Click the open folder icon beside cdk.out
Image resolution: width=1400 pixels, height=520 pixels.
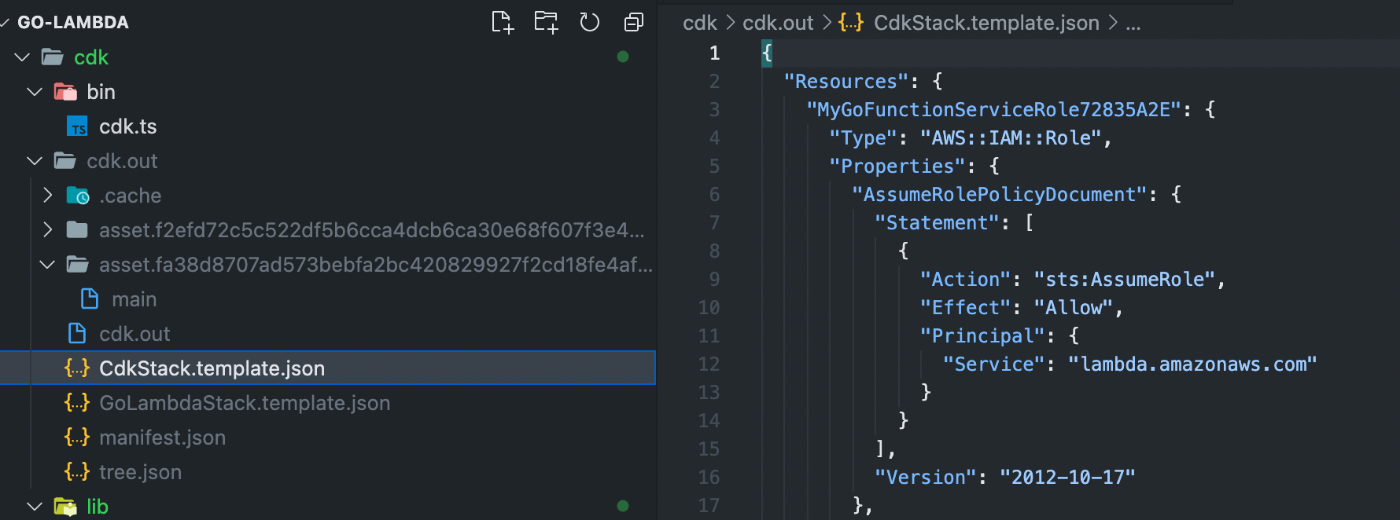coord(65,161)
